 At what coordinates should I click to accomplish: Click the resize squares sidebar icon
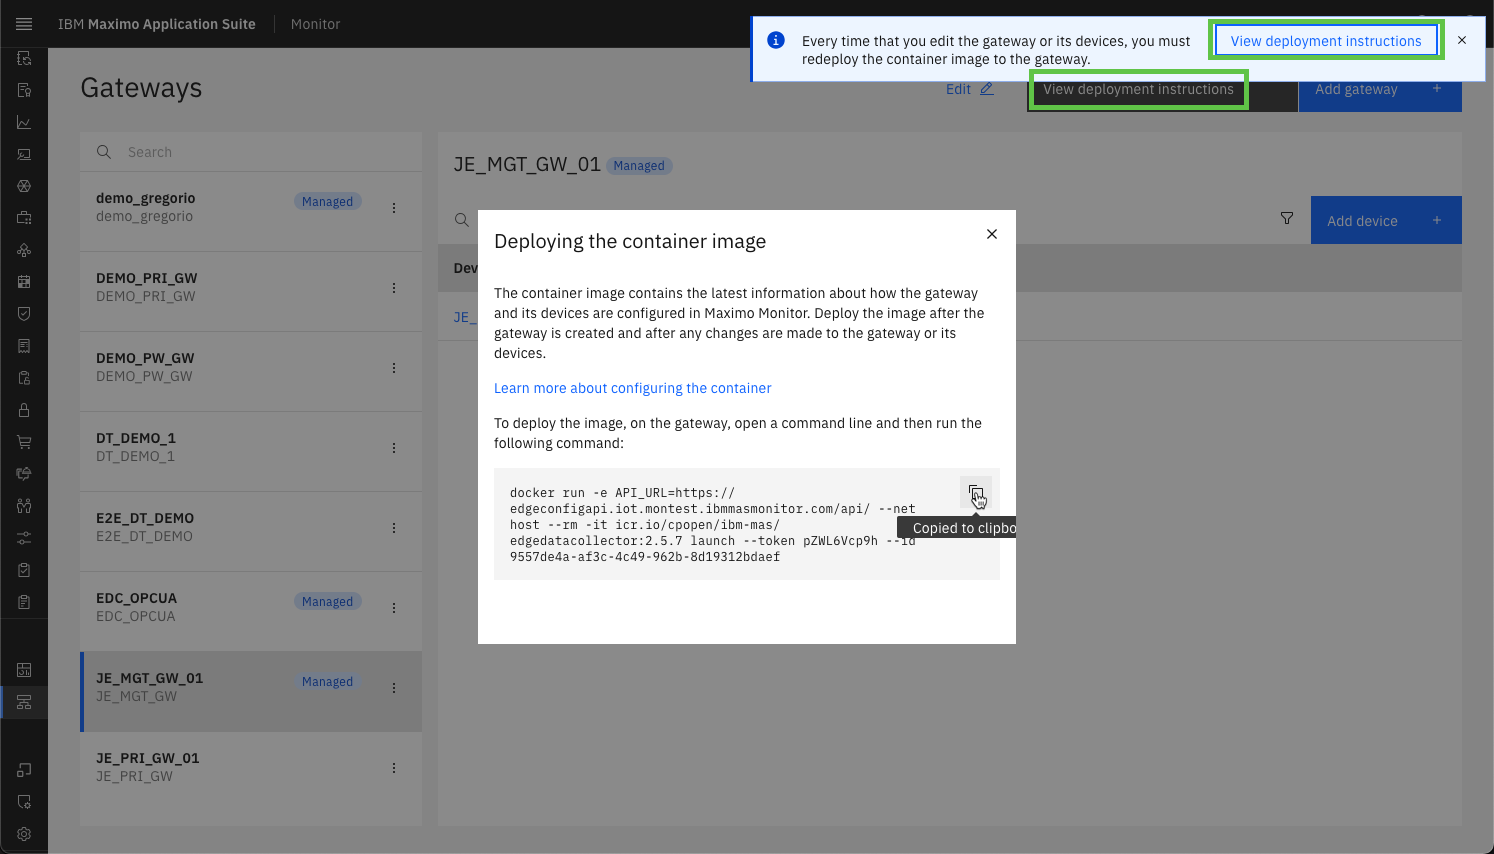click(24, 770)
